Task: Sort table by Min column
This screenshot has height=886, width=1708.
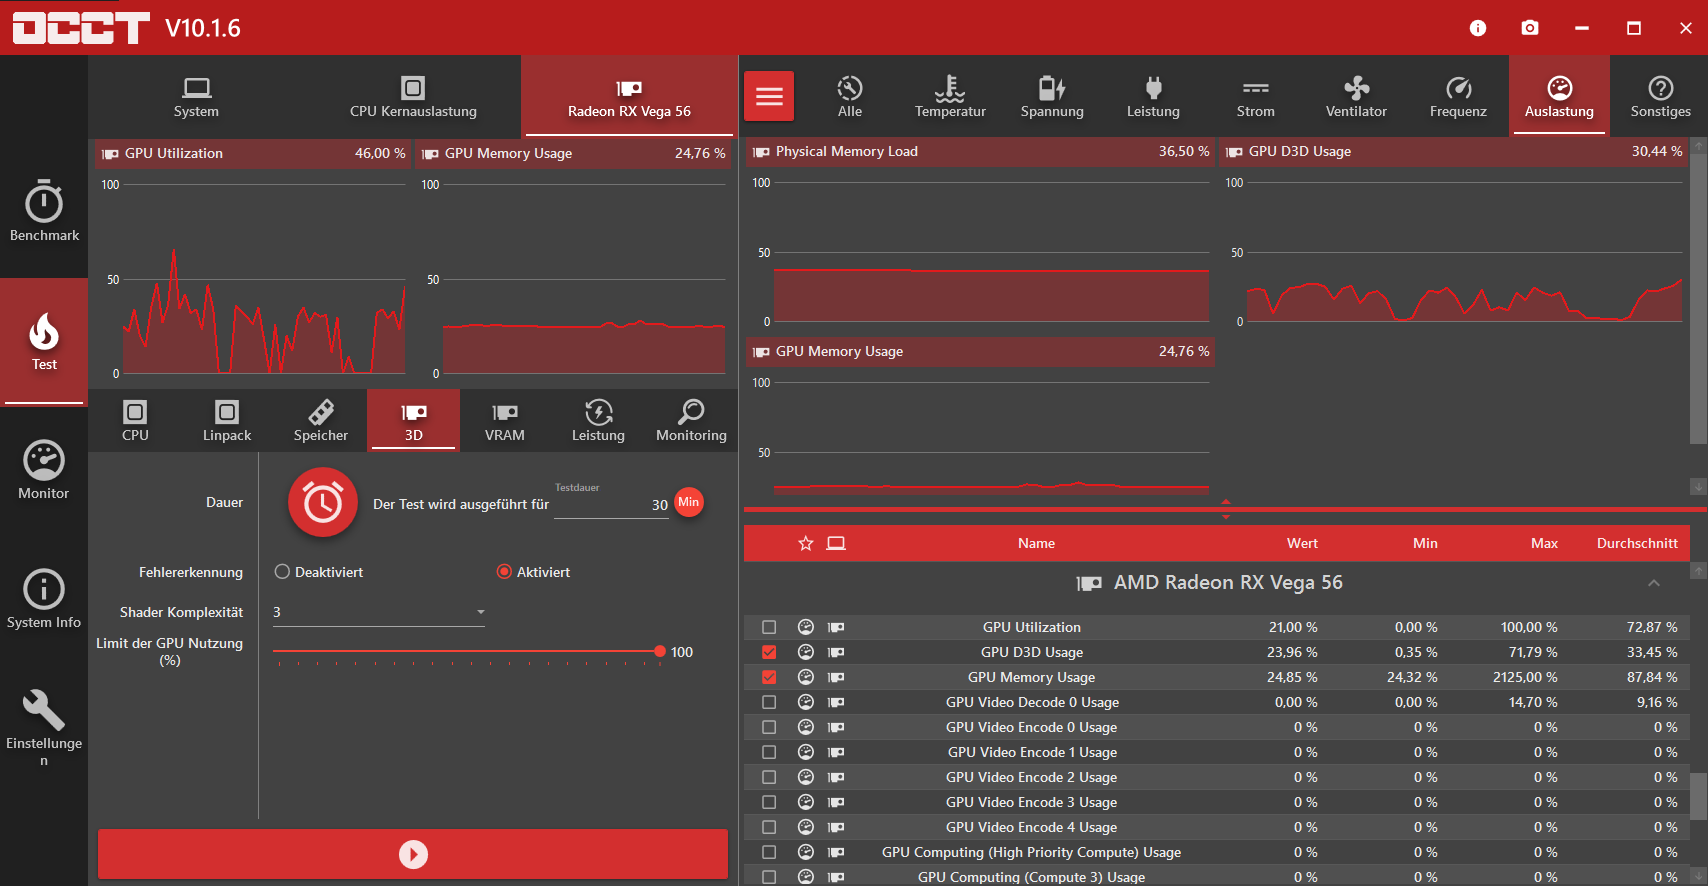Action: coord(1425,543)
